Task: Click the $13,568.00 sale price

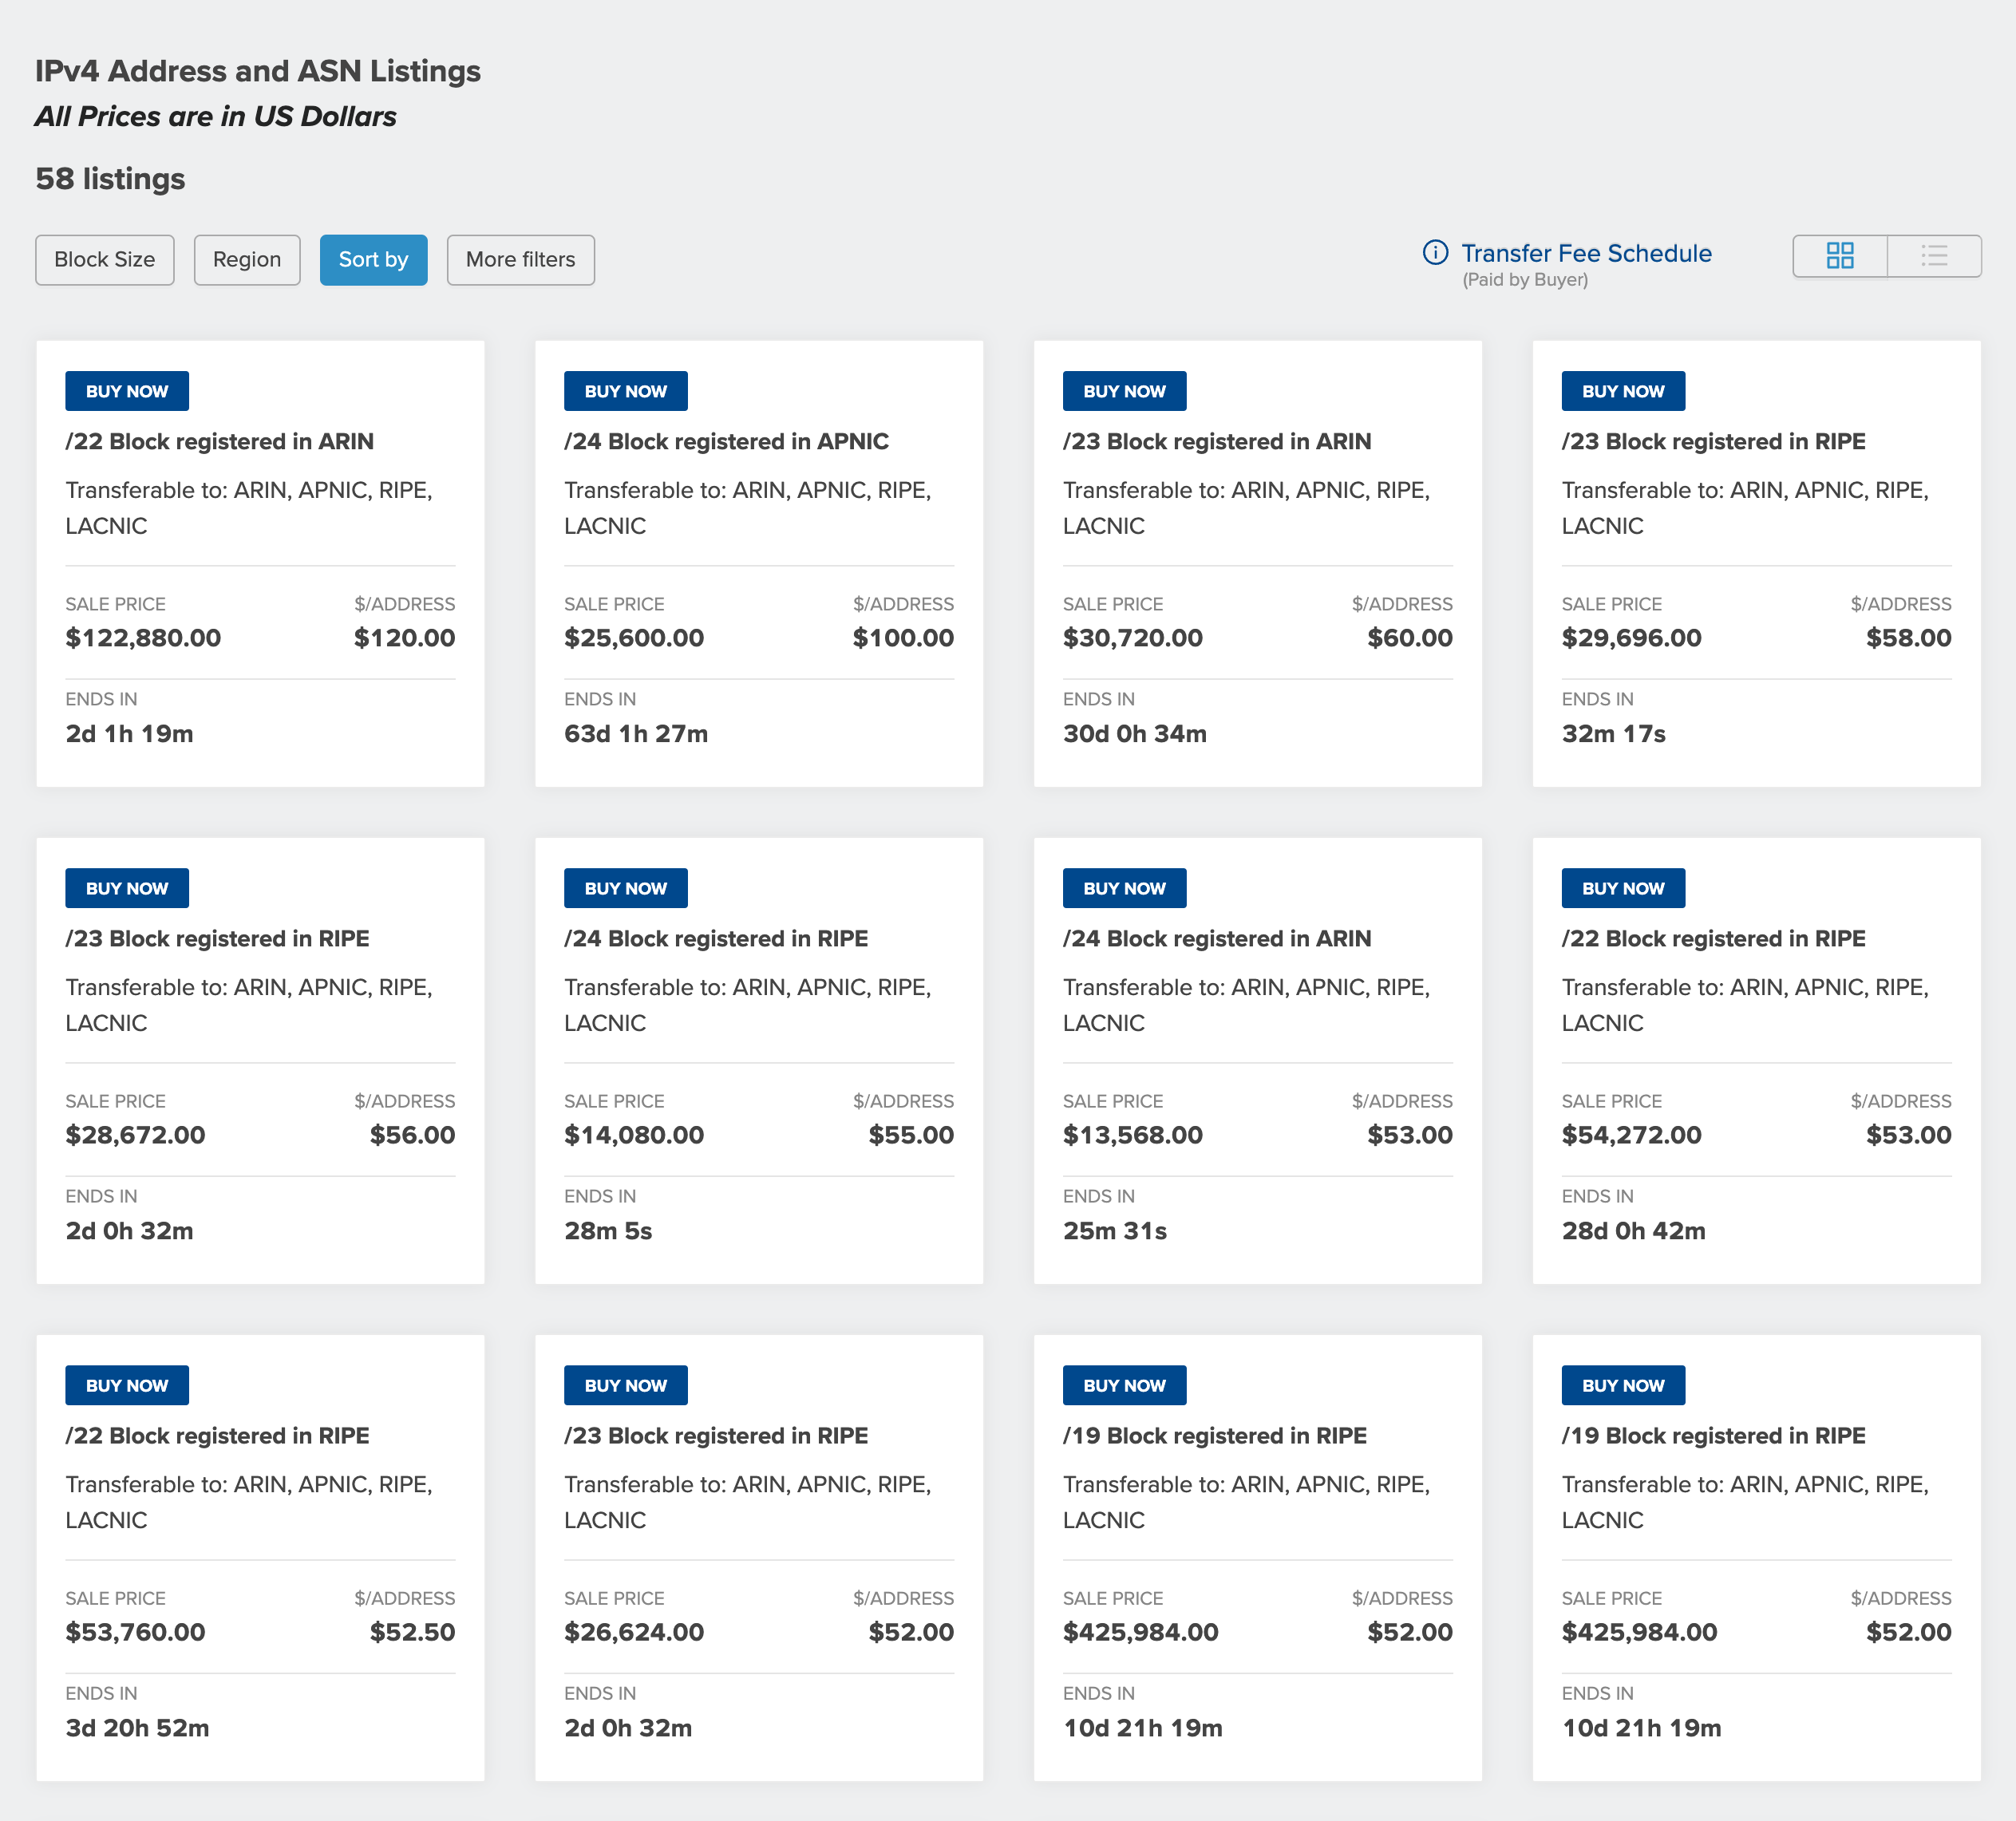Action: 1133,1135
